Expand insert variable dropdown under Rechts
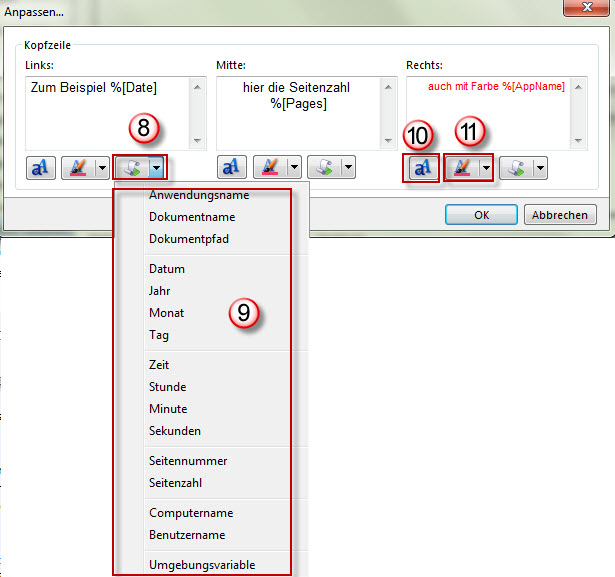The width and height of the screenshot is (615, 577). [540, 168]
